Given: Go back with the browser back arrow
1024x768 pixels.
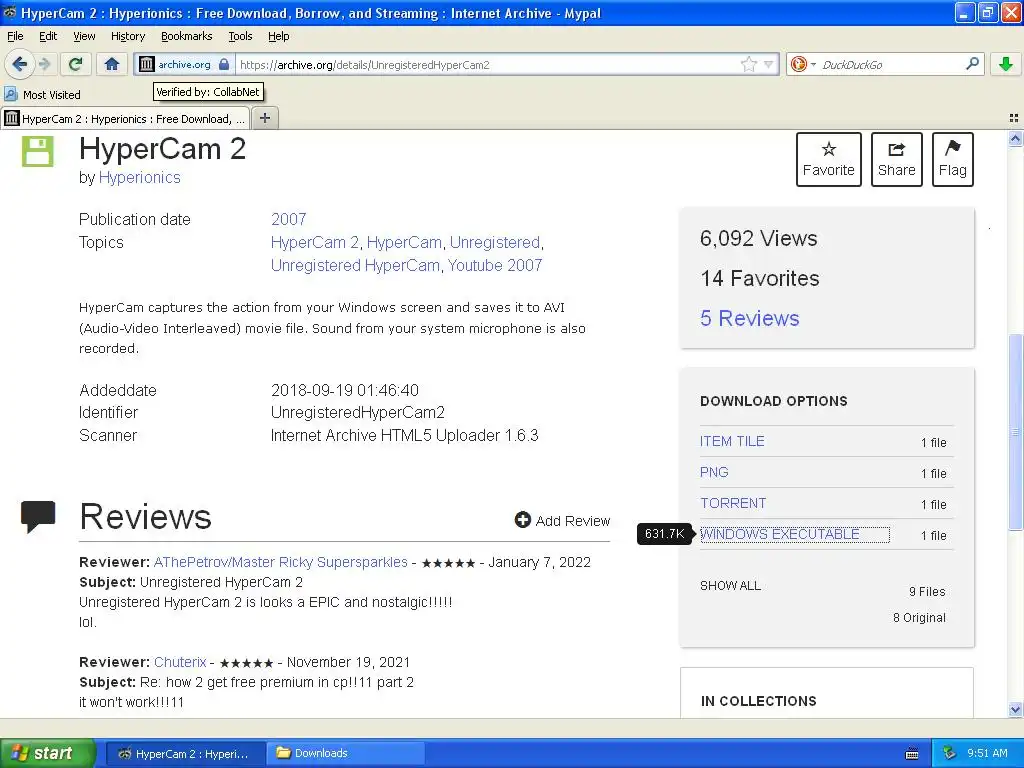Looking at the screenshot, I should pos(19,64).
